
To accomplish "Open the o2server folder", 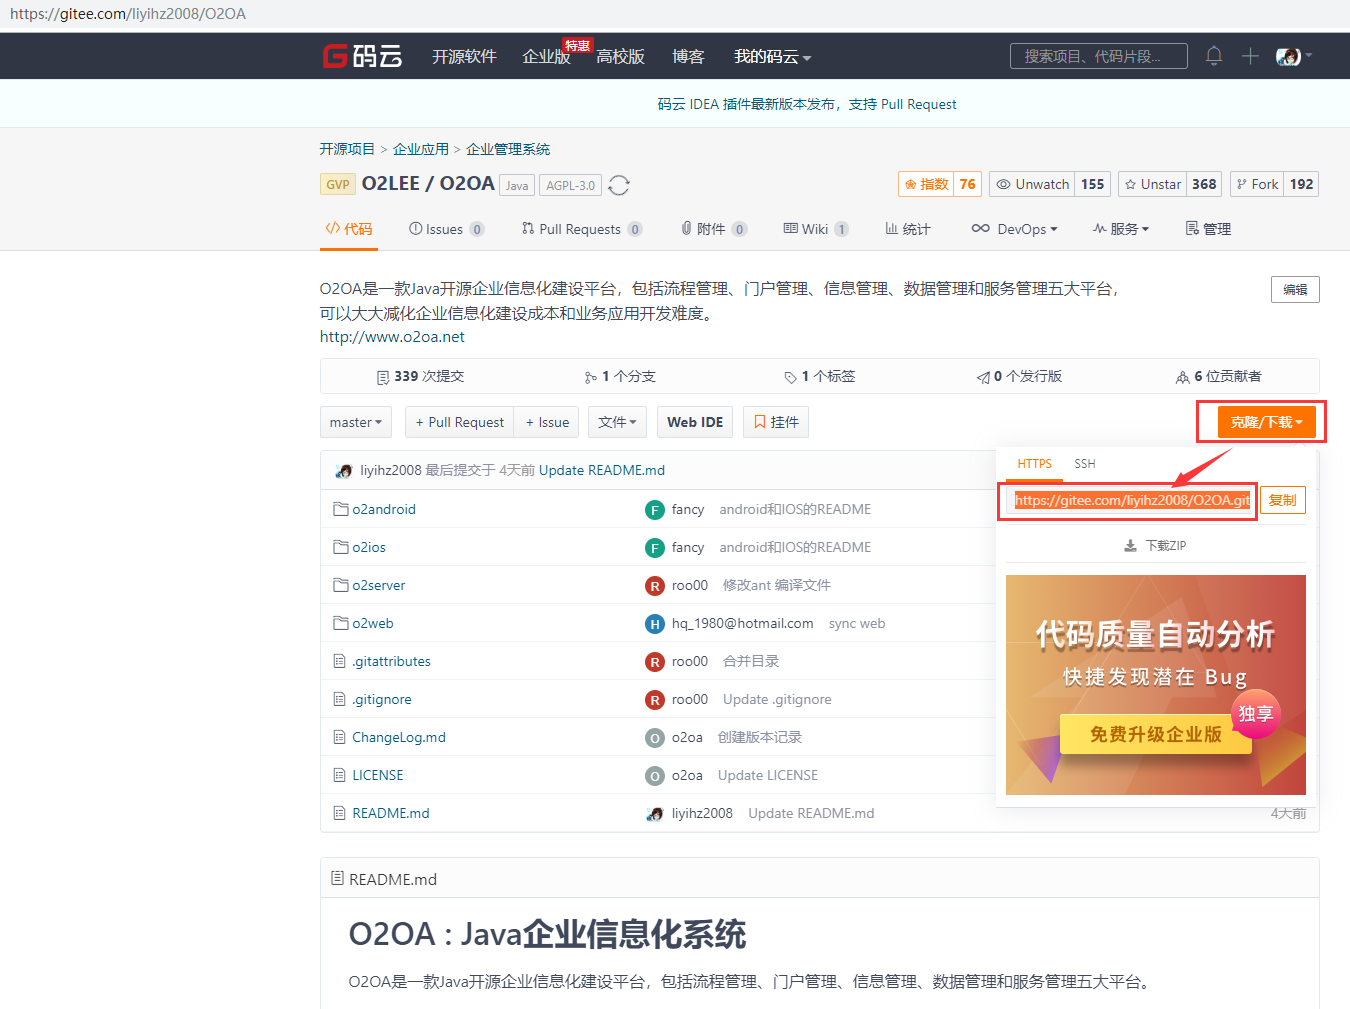I will [x=378, y=584].
